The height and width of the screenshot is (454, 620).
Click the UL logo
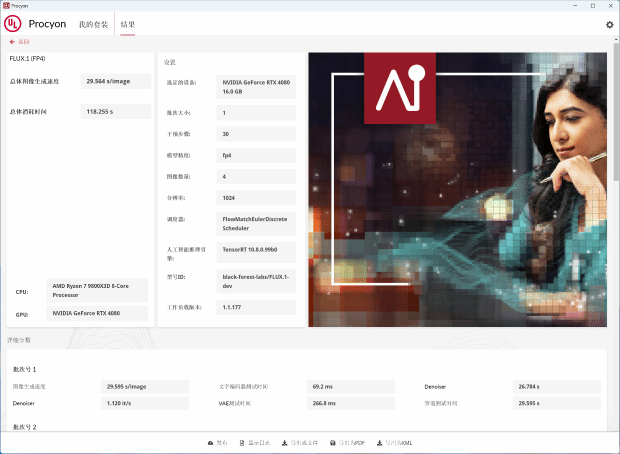tap(12, 24)
